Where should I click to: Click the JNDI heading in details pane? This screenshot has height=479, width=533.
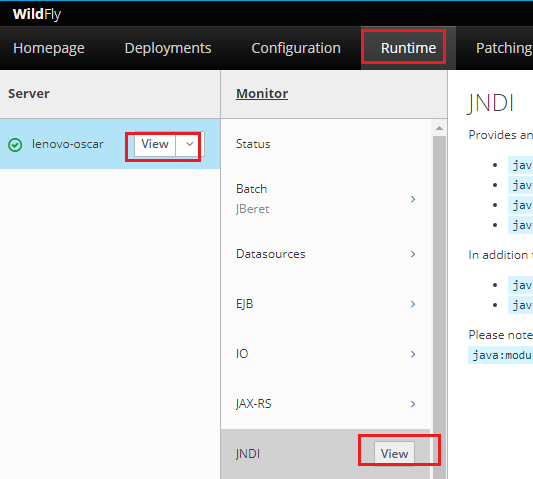[x=490, y=103]
